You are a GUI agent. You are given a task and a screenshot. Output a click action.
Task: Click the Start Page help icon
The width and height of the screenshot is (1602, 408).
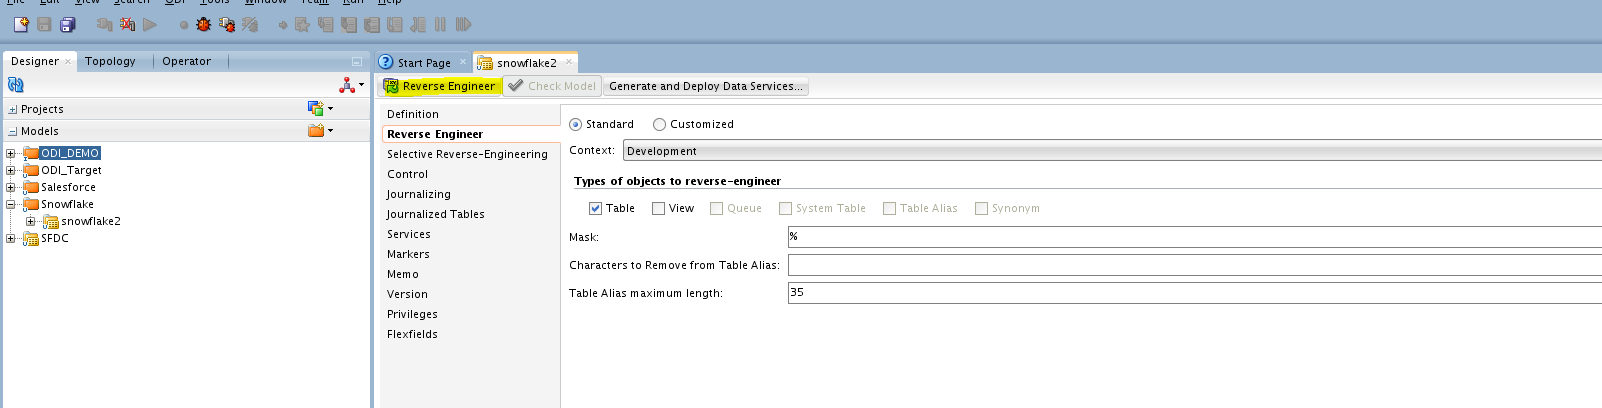pos(386,62)
